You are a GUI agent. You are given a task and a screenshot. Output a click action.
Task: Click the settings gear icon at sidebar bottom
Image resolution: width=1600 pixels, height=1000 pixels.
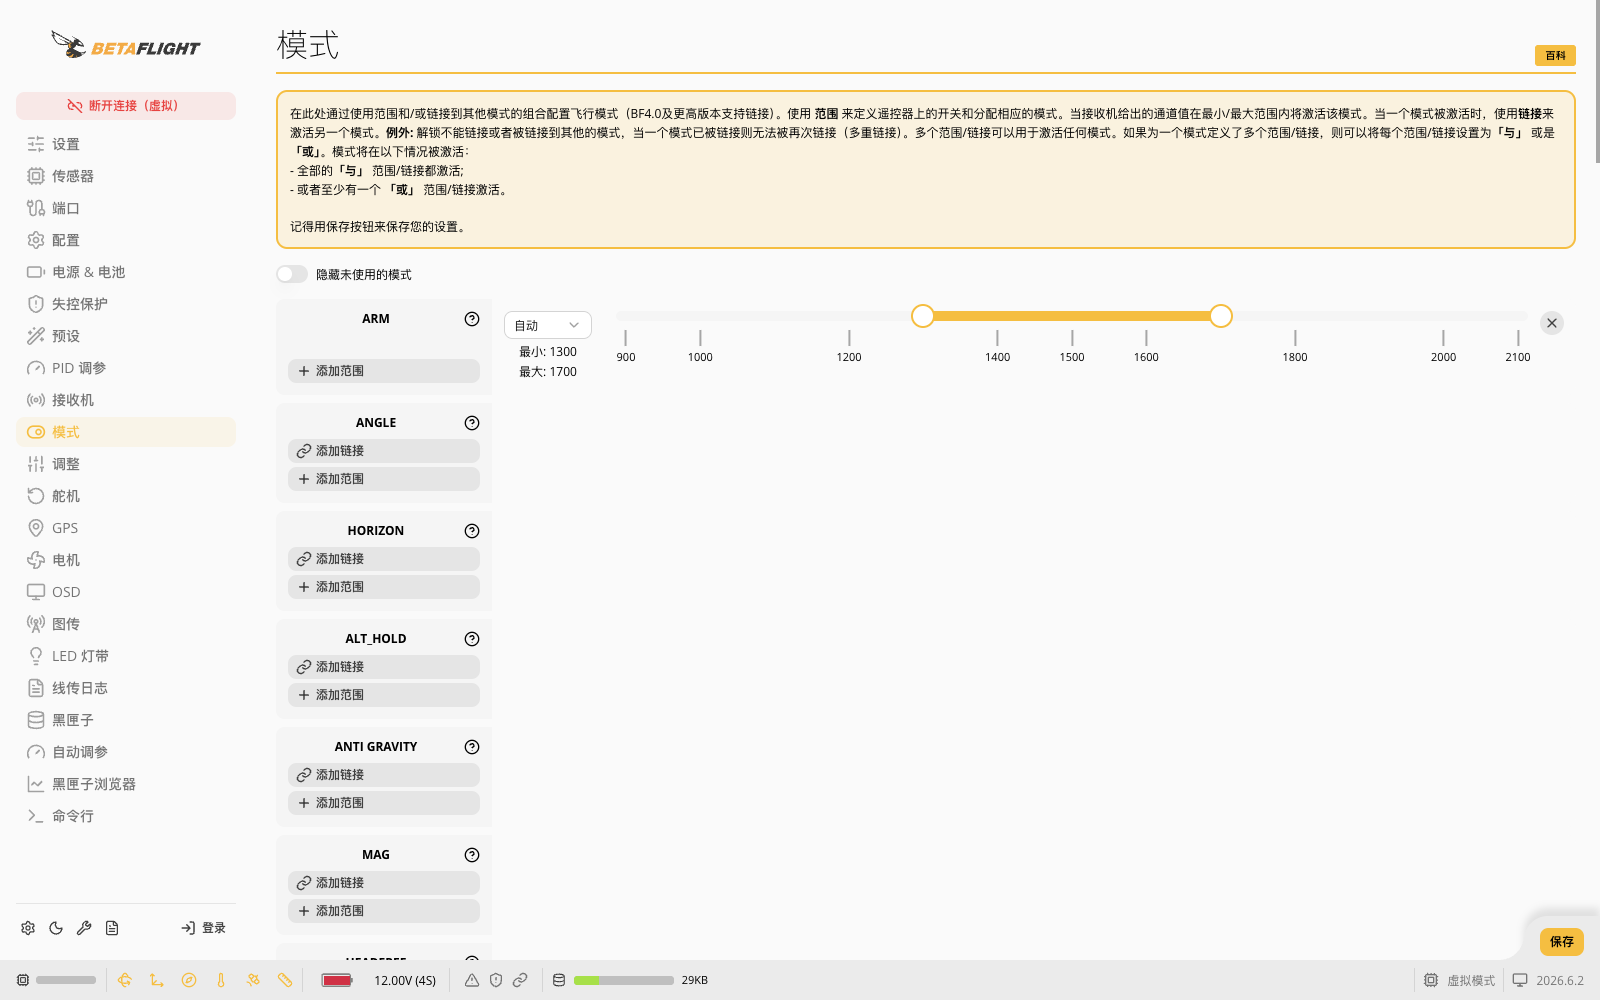[x=28, y=928]
